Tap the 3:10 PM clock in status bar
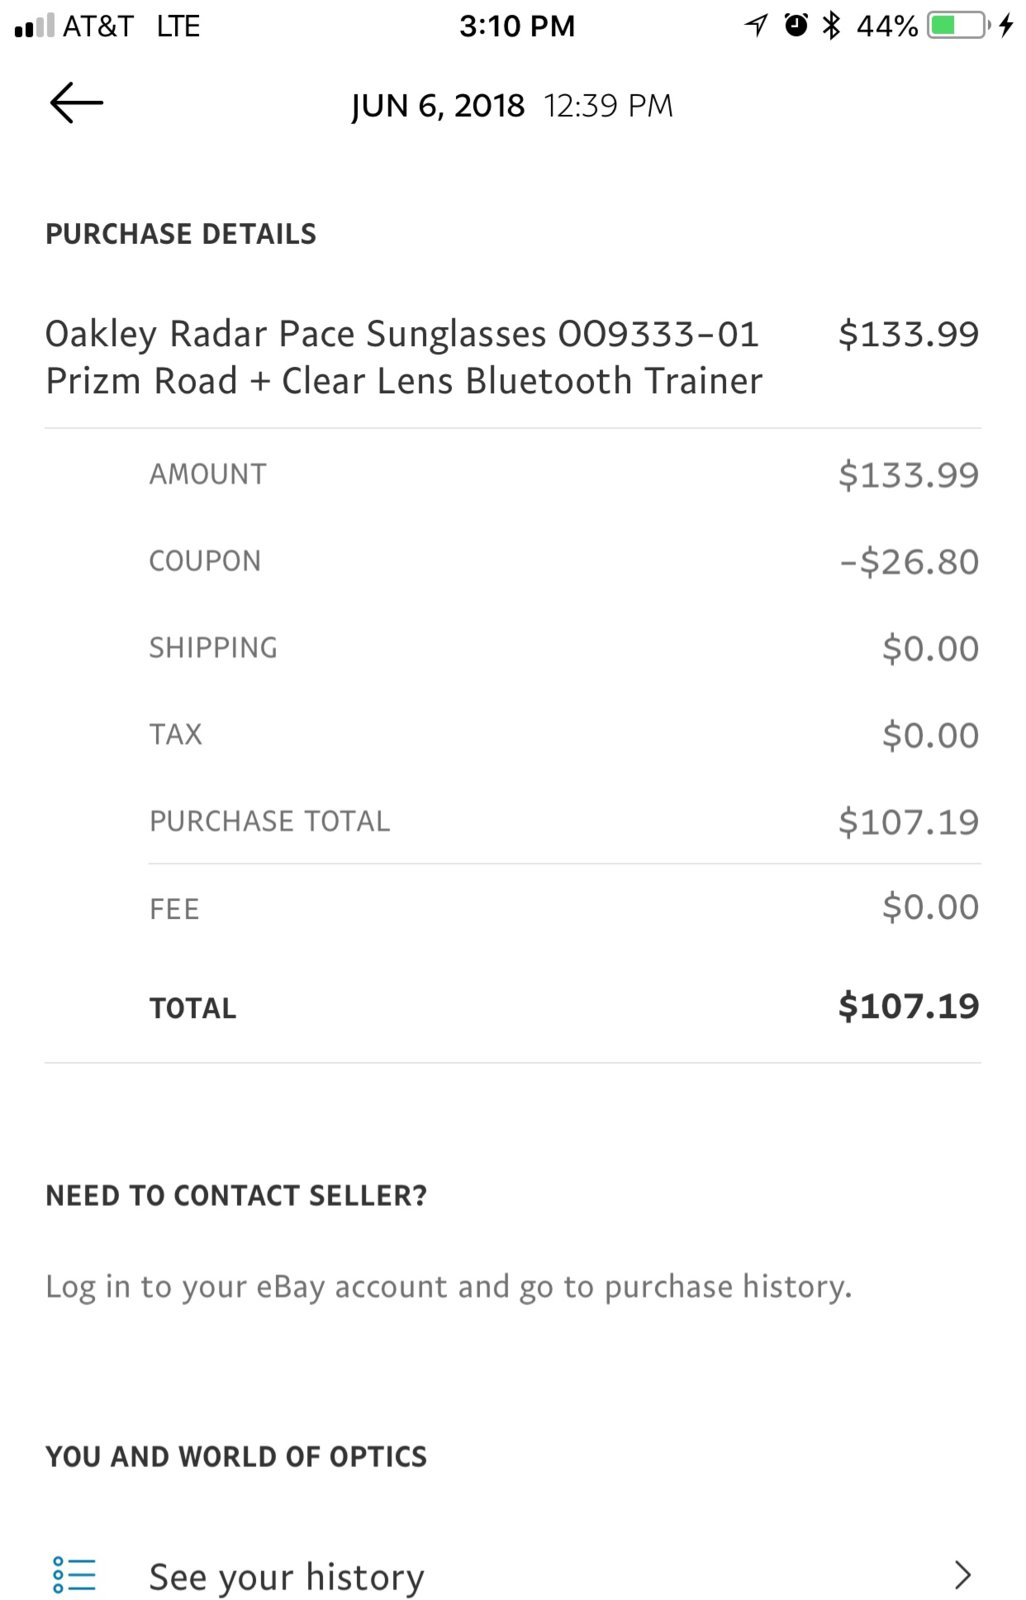 (x=516, y=25)
